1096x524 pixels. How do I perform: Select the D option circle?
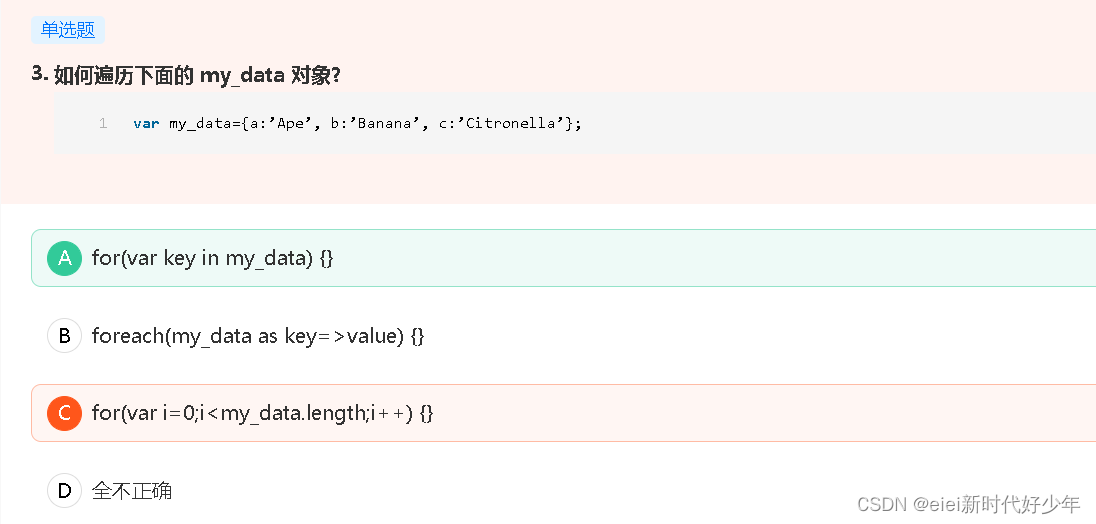click(64, 490)
